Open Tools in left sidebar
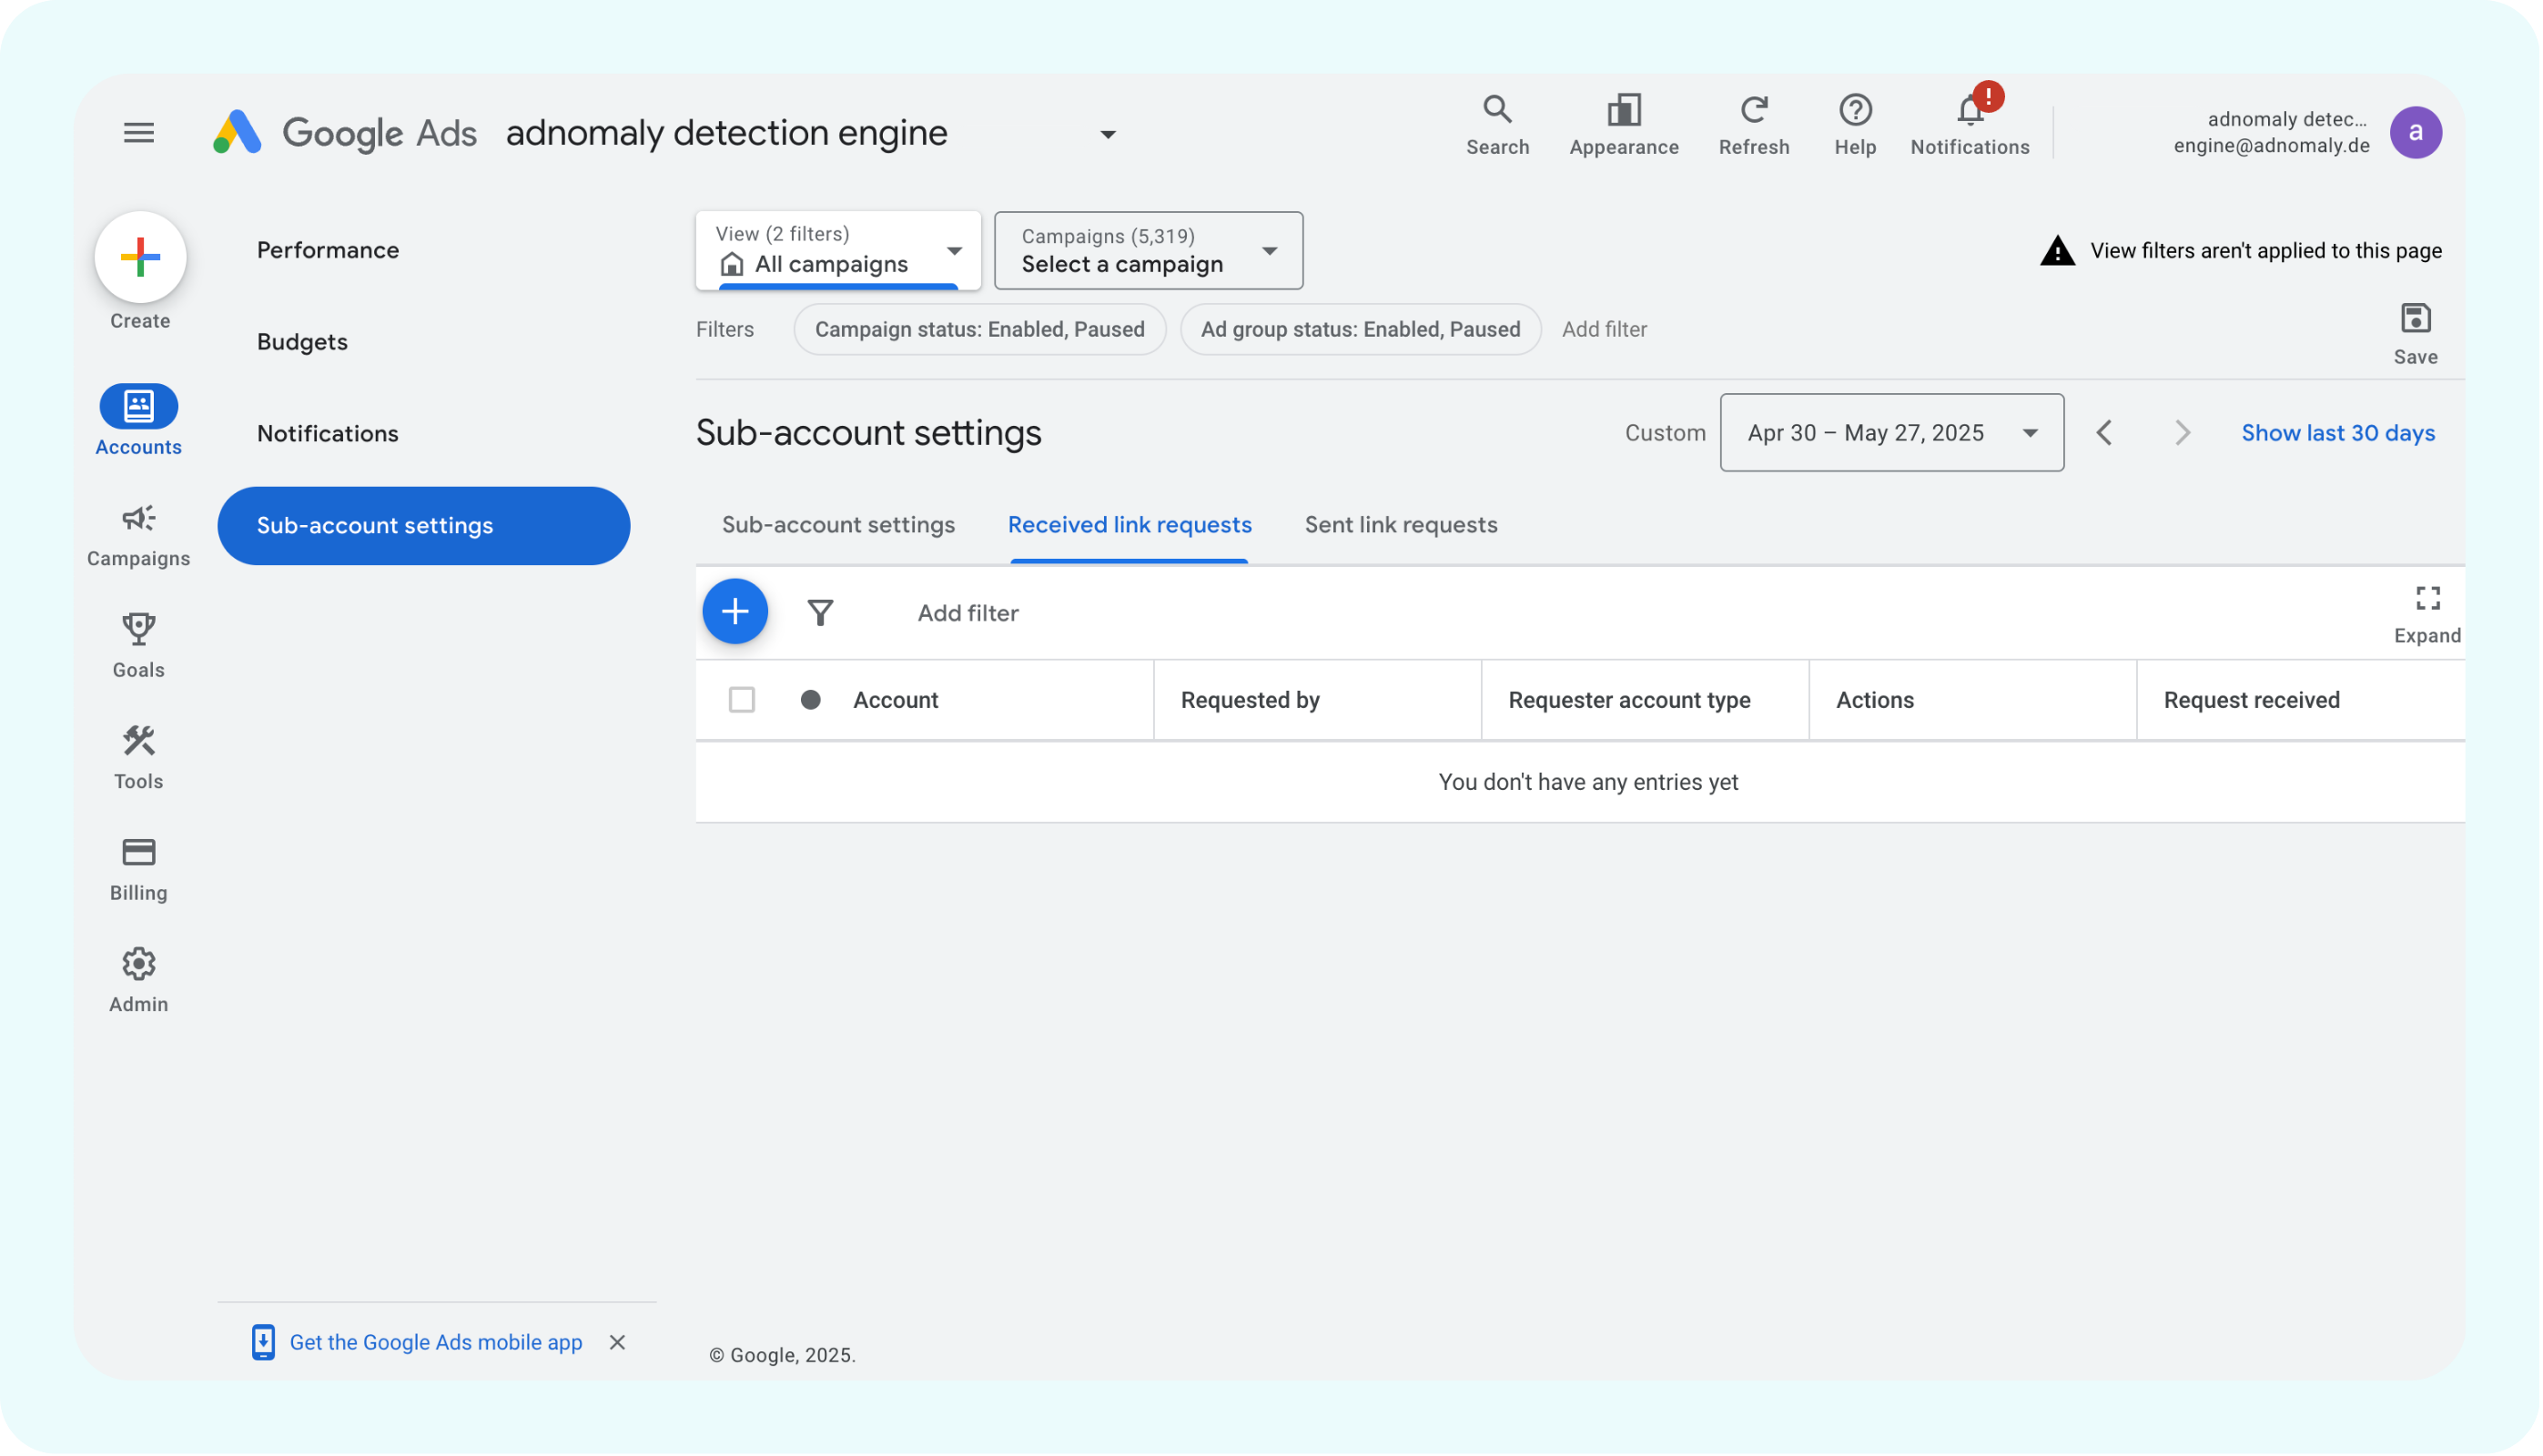This screenshot has height=1456, width=2543. click(x=138, y=756)
